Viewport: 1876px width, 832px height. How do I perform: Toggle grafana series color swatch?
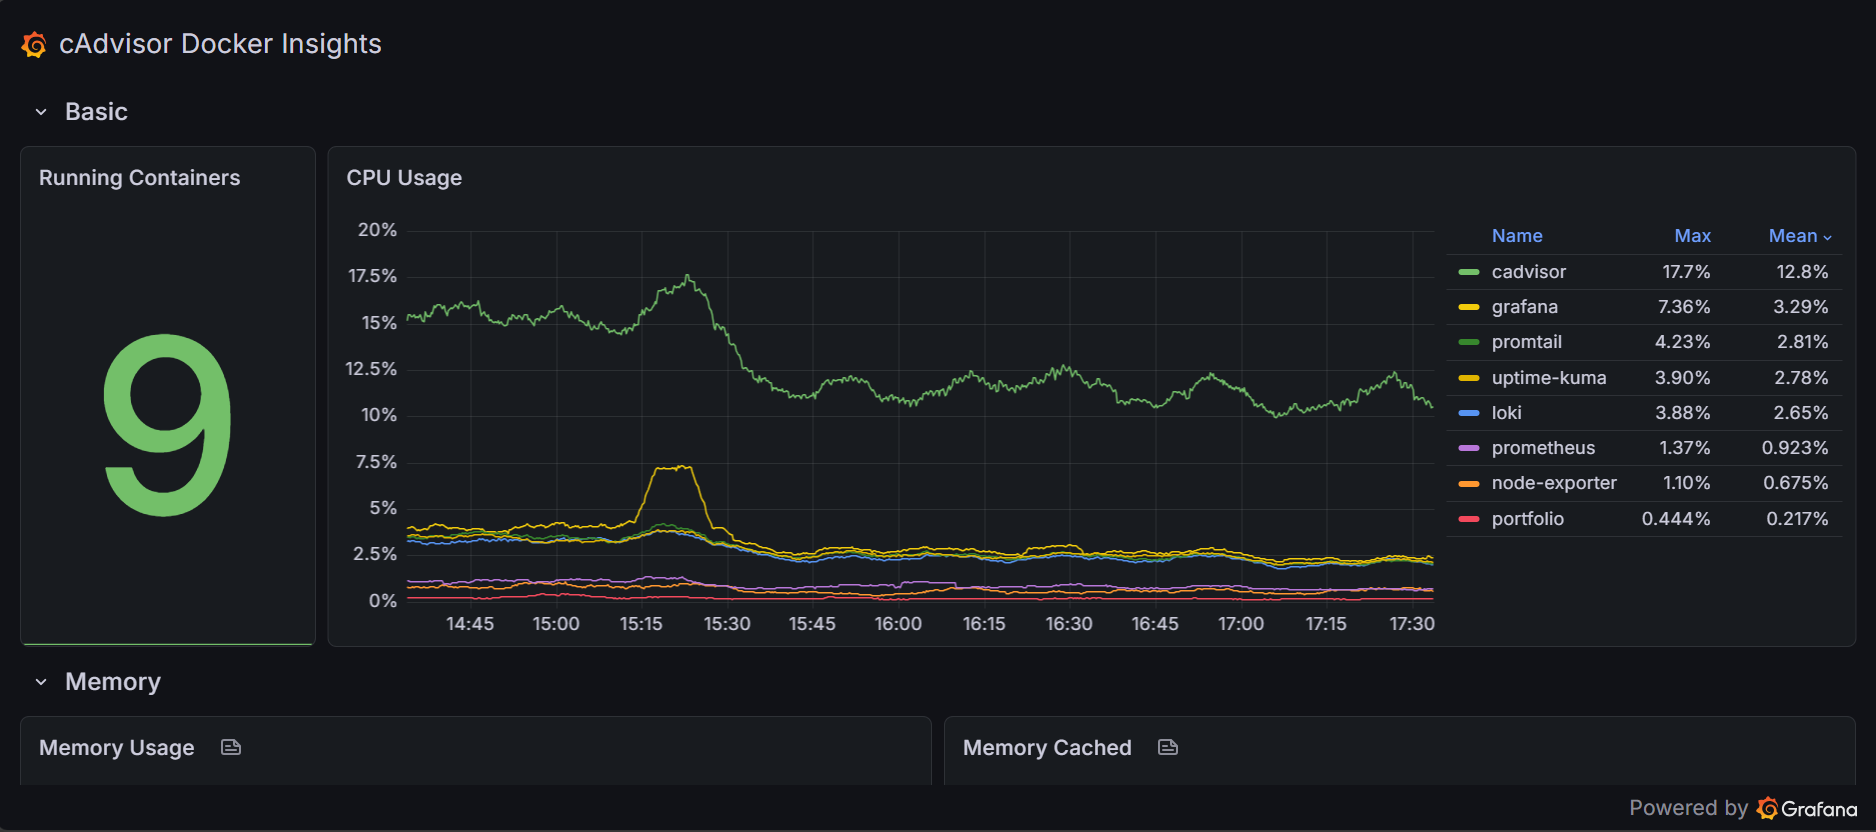[1469, 307]
